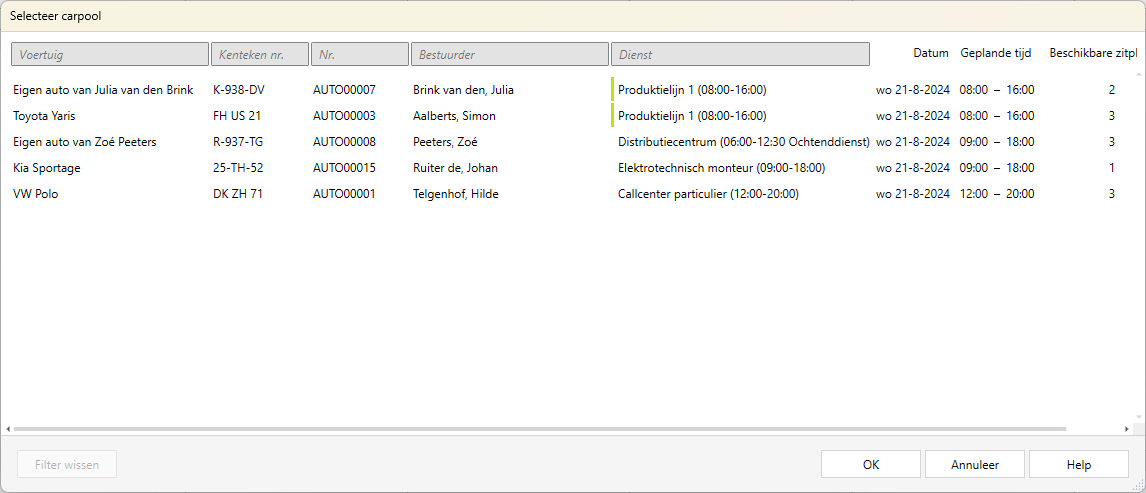Click the horizontal scrollbar thumb
This screenshot has width=1146, height=493.
[x=540, y=429]
